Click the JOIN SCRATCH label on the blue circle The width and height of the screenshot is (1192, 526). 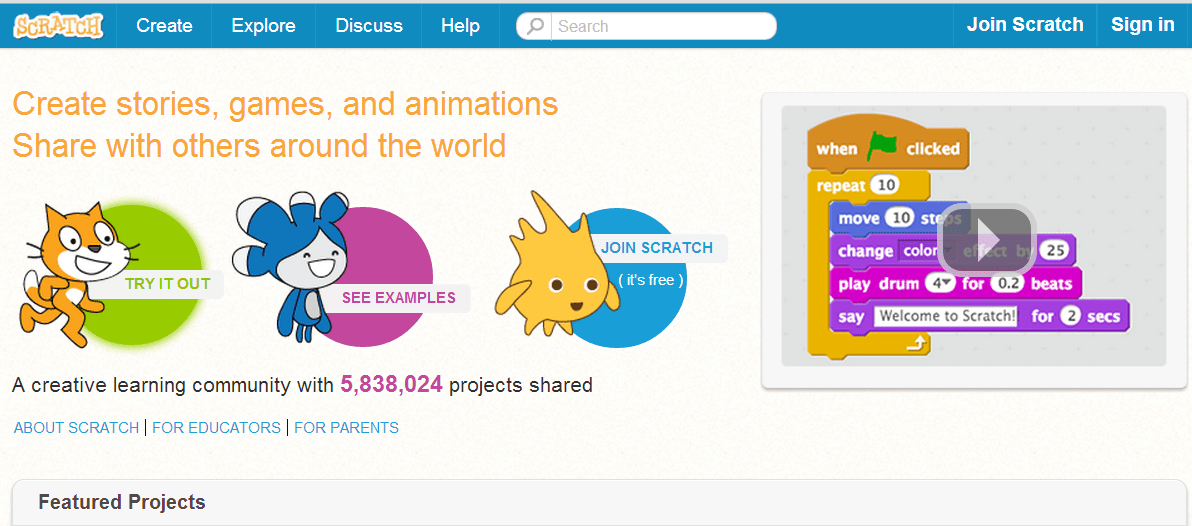click(x=657, y=248)
